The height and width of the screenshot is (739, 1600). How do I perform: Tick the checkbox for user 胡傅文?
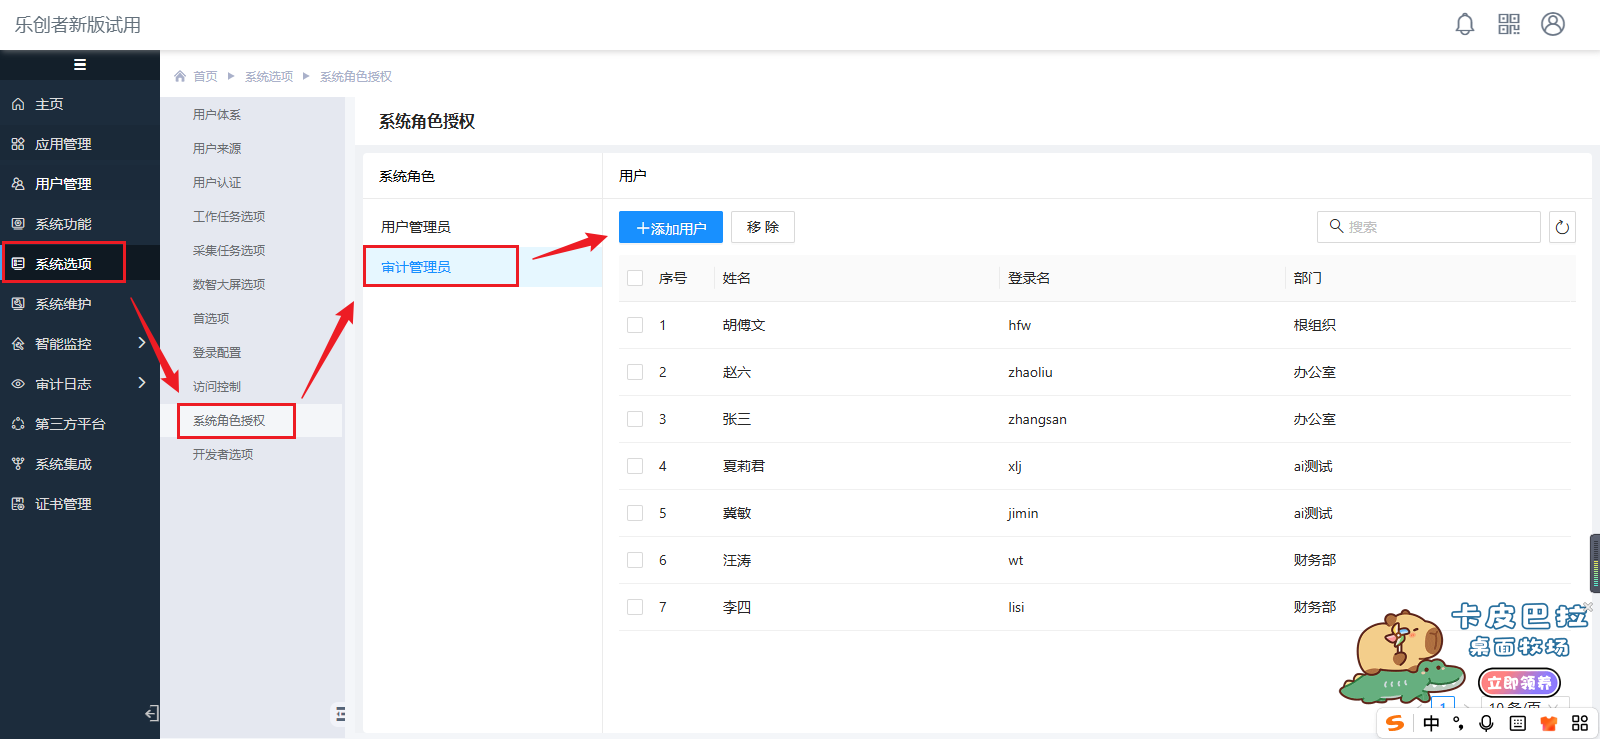[x=635, y=325]
